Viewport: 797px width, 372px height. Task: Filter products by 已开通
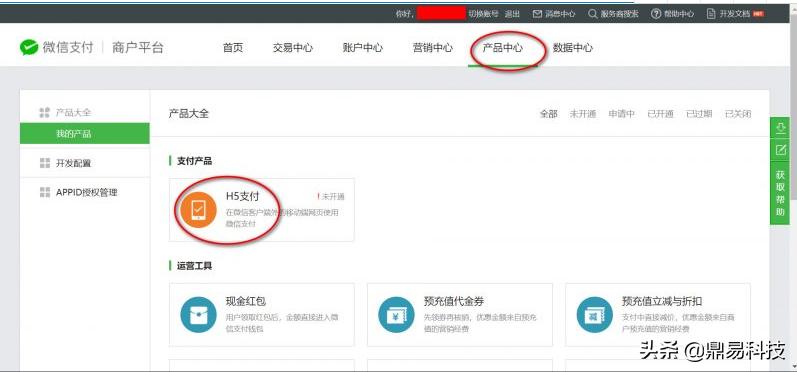click(660, 114)
